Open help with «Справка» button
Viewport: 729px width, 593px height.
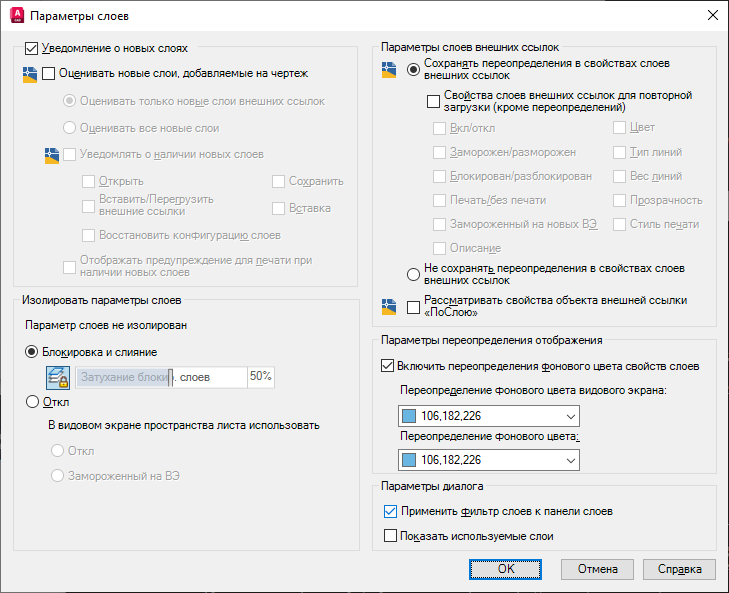click(679, 568)
